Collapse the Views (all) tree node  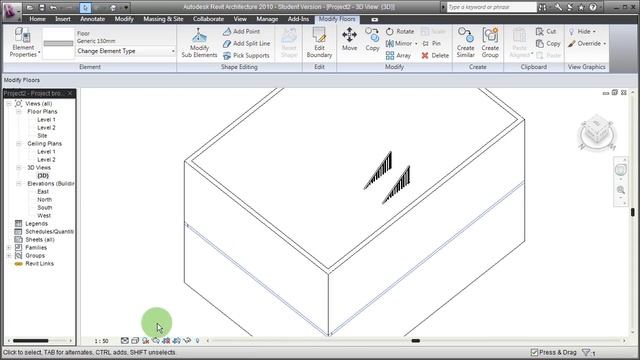[x=9, y=104]
